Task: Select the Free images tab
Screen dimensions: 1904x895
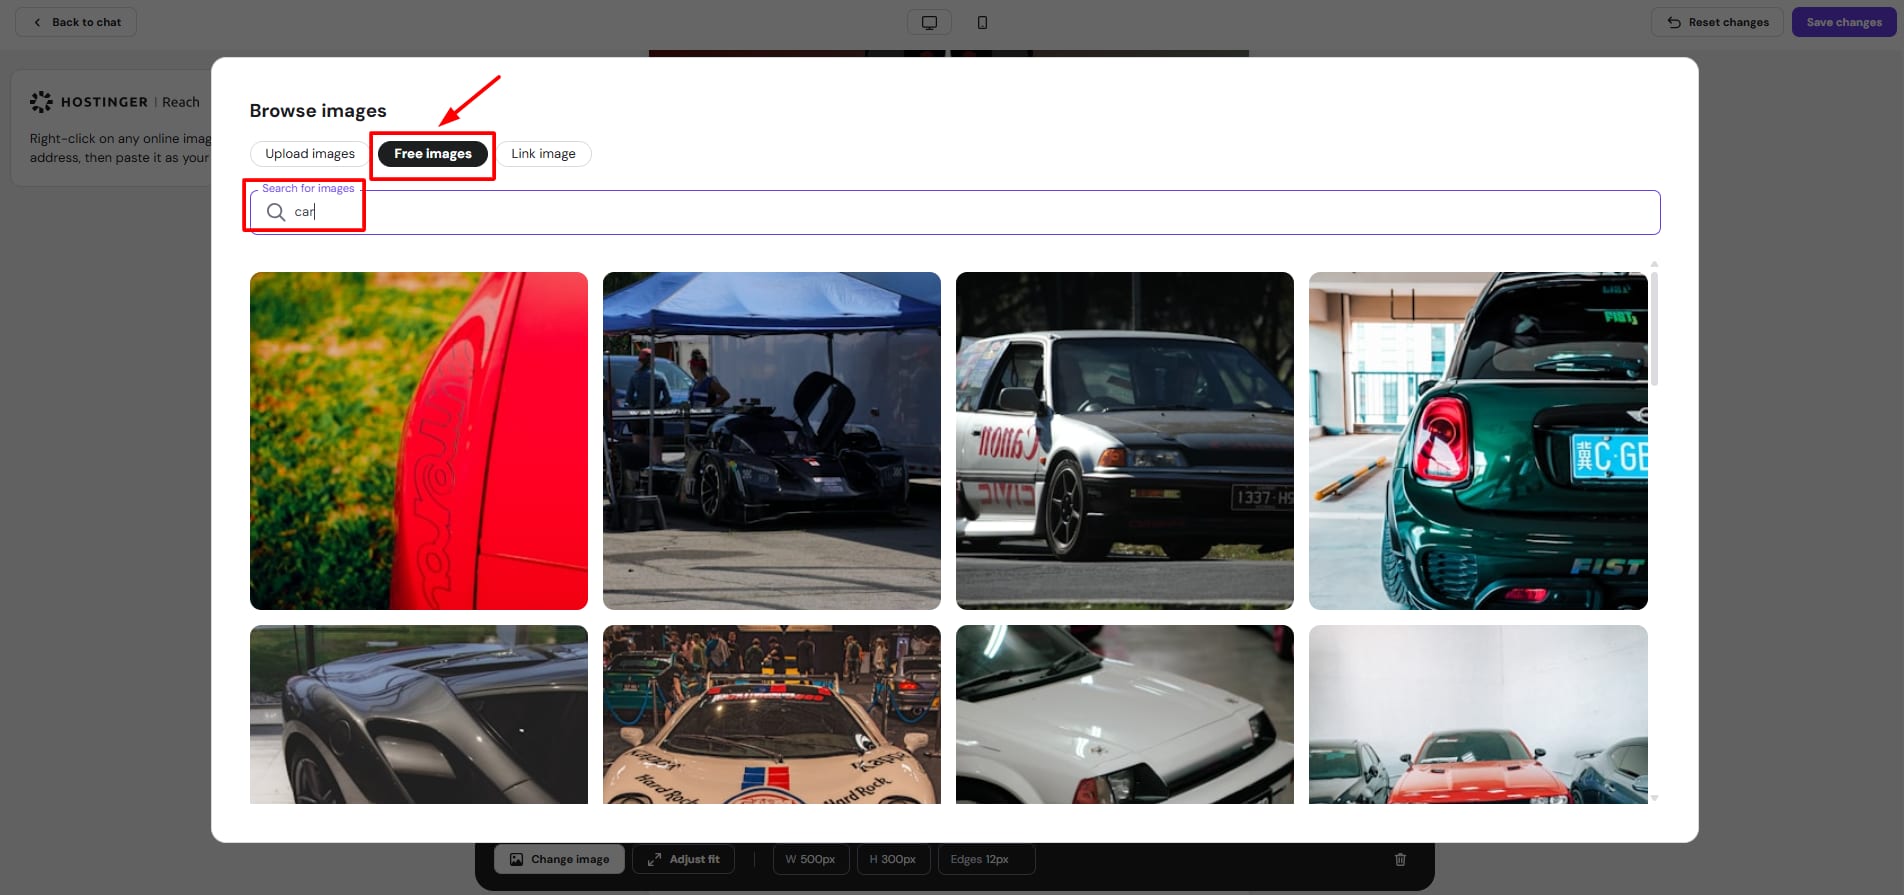Action: coord(432,154)
